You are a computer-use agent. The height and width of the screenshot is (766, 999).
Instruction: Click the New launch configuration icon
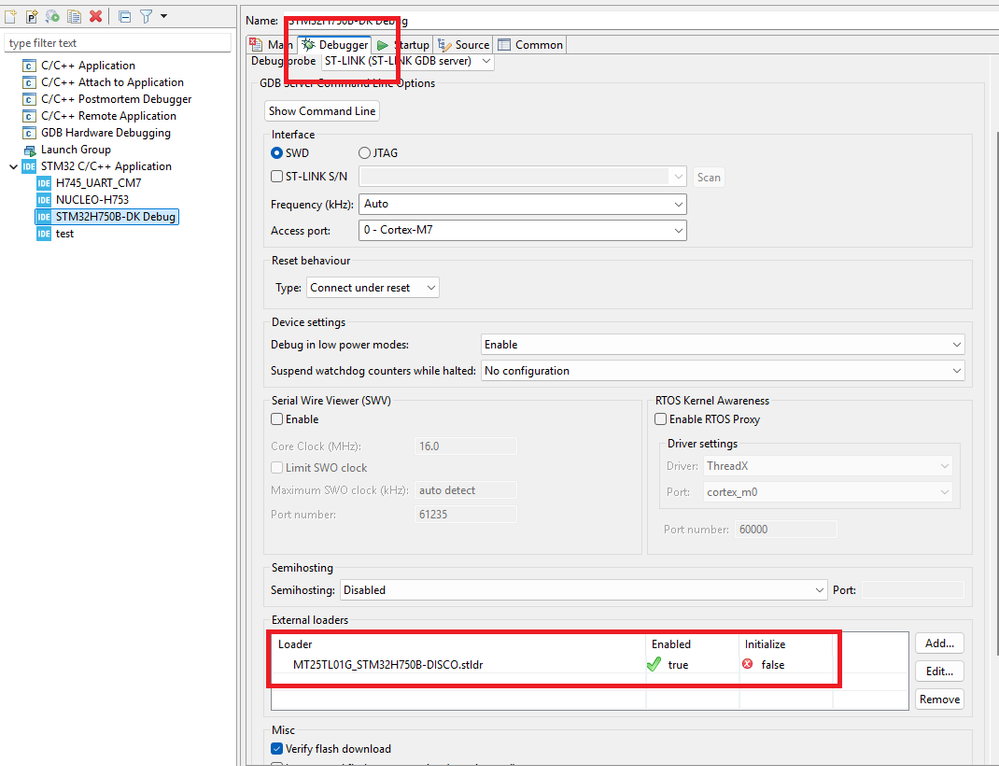[11, 17]
